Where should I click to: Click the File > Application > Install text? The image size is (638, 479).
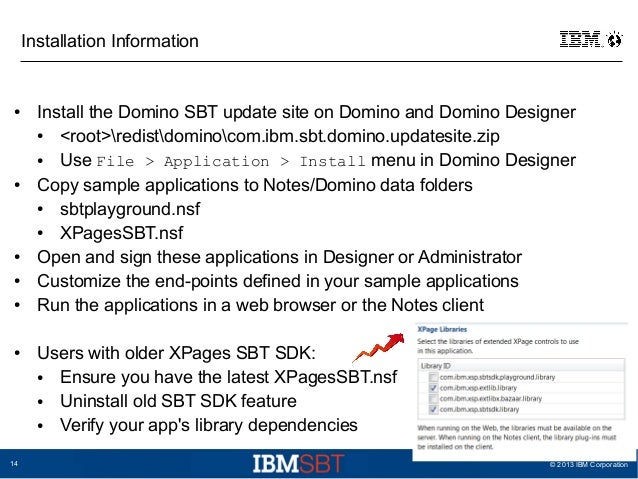click(231, 162)
